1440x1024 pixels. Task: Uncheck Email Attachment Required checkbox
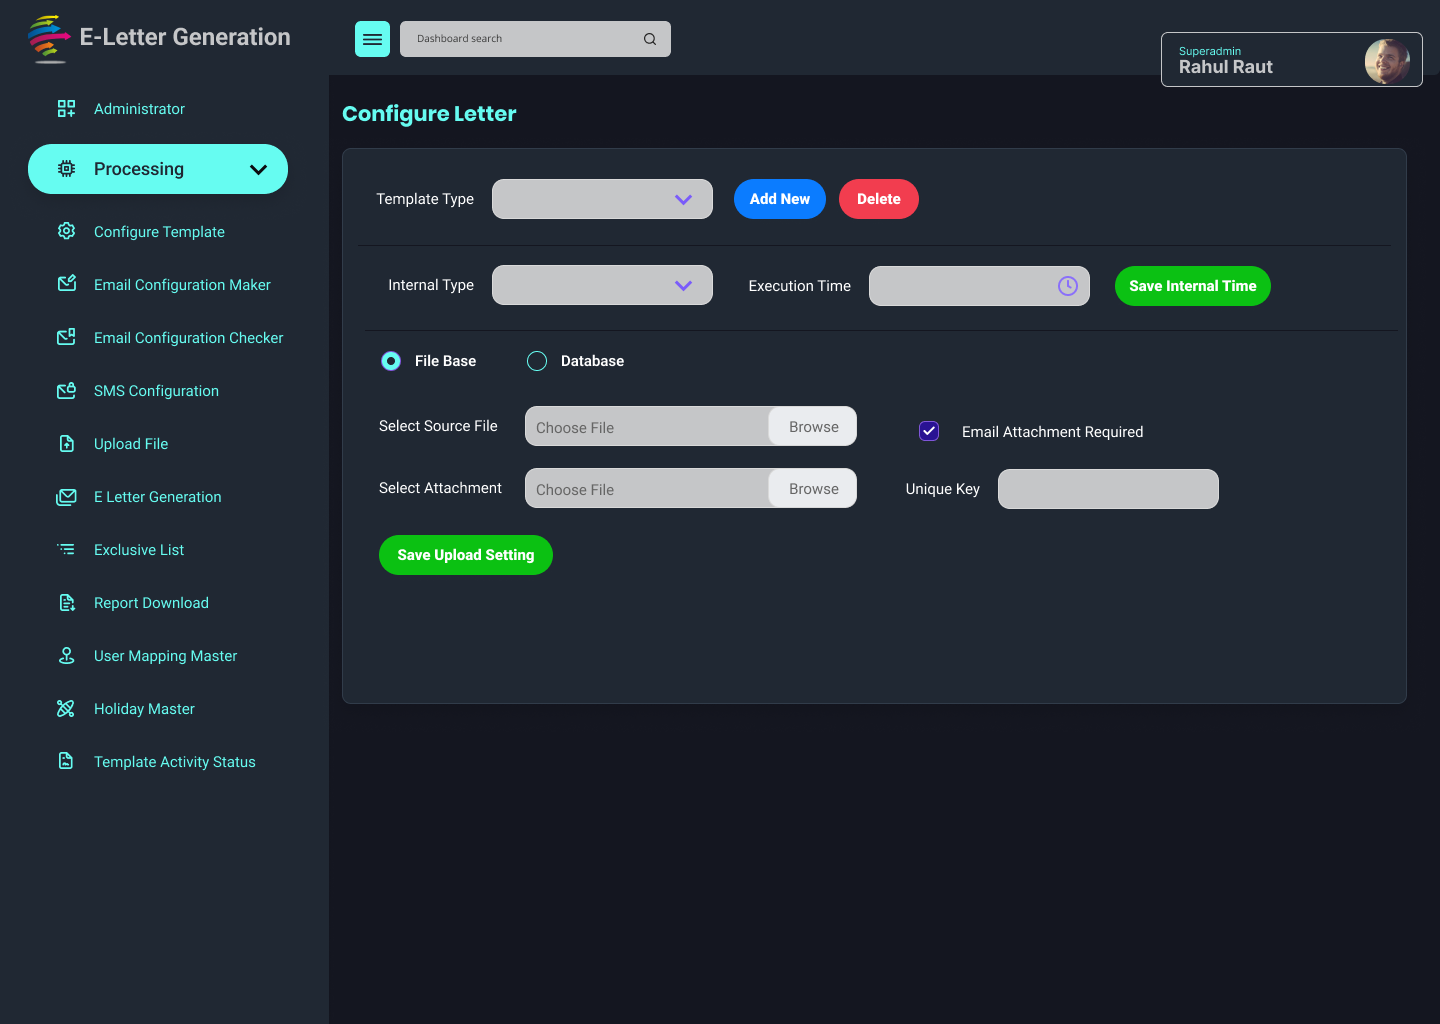click(x=929, y=431)
